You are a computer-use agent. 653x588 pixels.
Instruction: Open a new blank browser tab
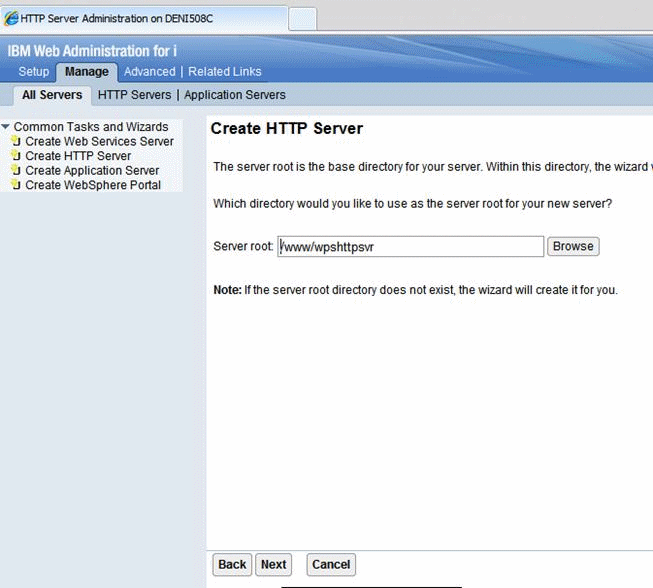(302, 19)
